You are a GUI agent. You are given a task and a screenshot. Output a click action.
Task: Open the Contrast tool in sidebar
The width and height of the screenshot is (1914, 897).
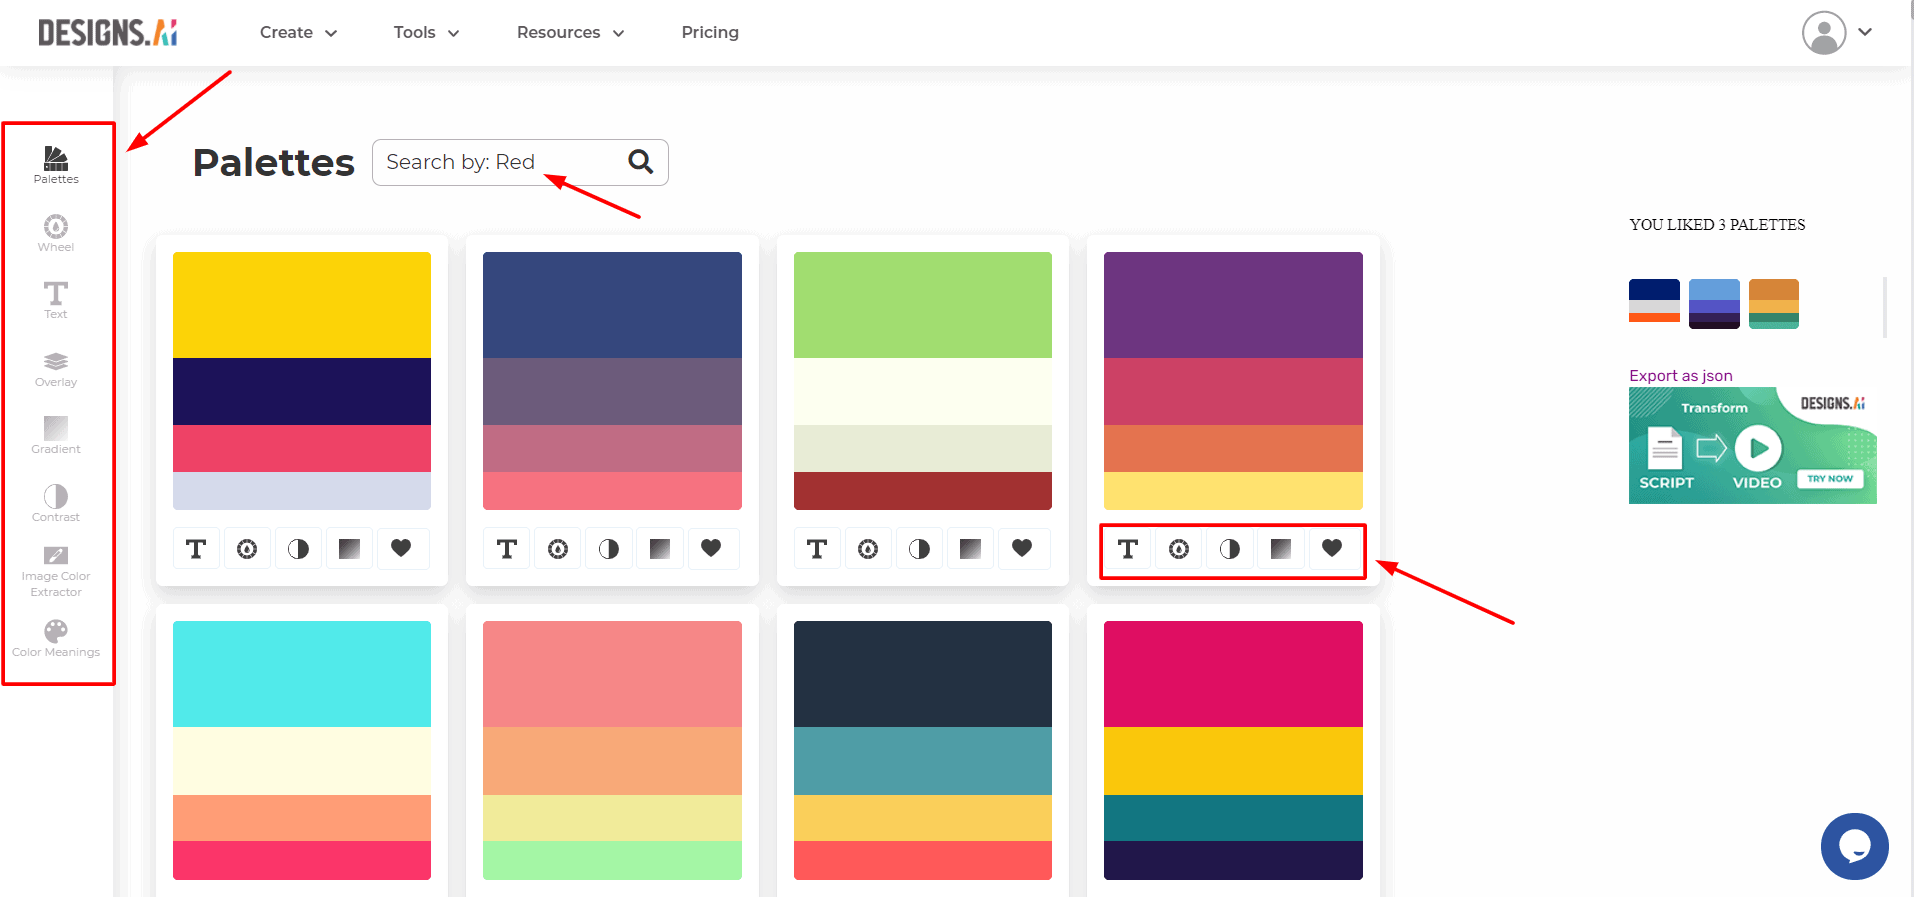tap(56, 503)
